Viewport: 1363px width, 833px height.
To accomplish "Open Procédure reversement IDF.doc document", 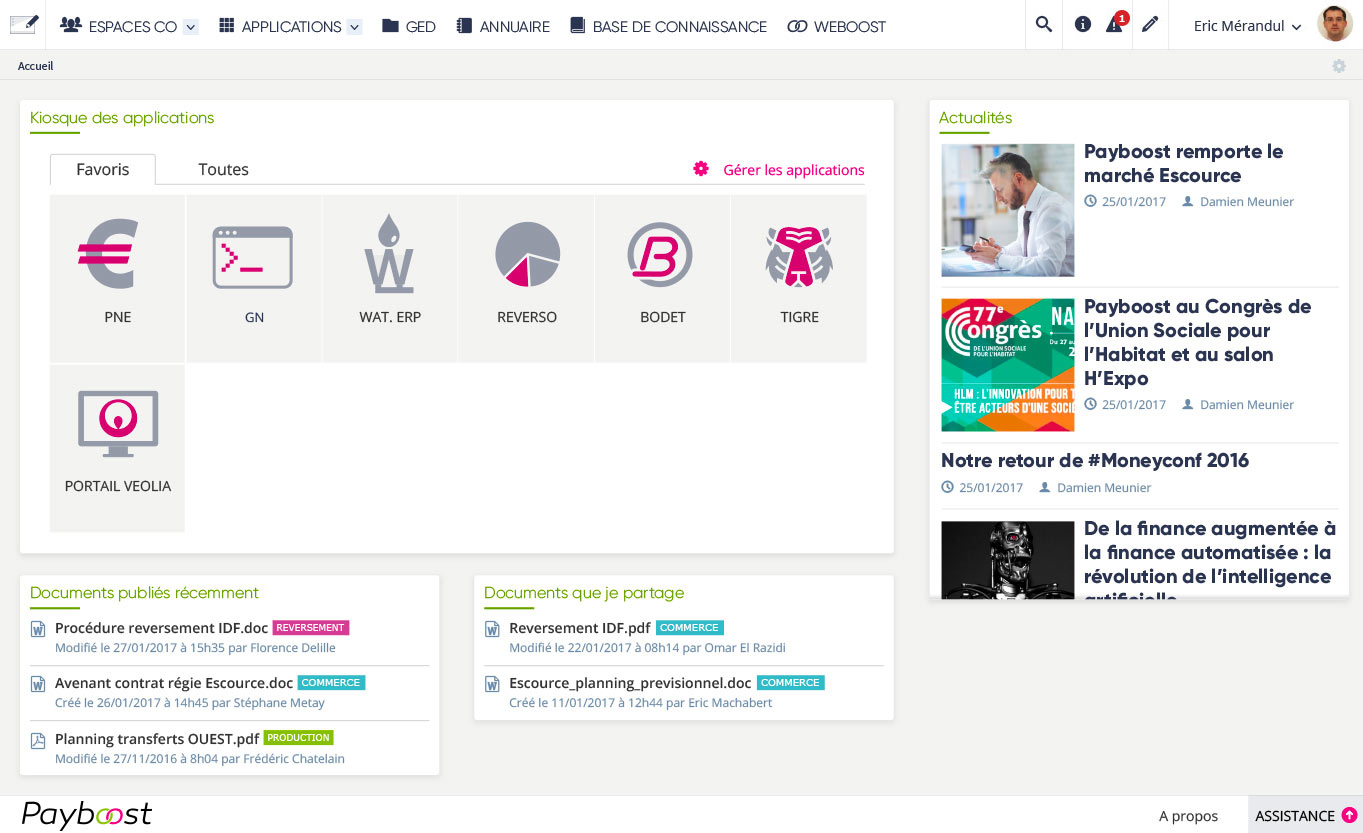I will tap(161, 628).
